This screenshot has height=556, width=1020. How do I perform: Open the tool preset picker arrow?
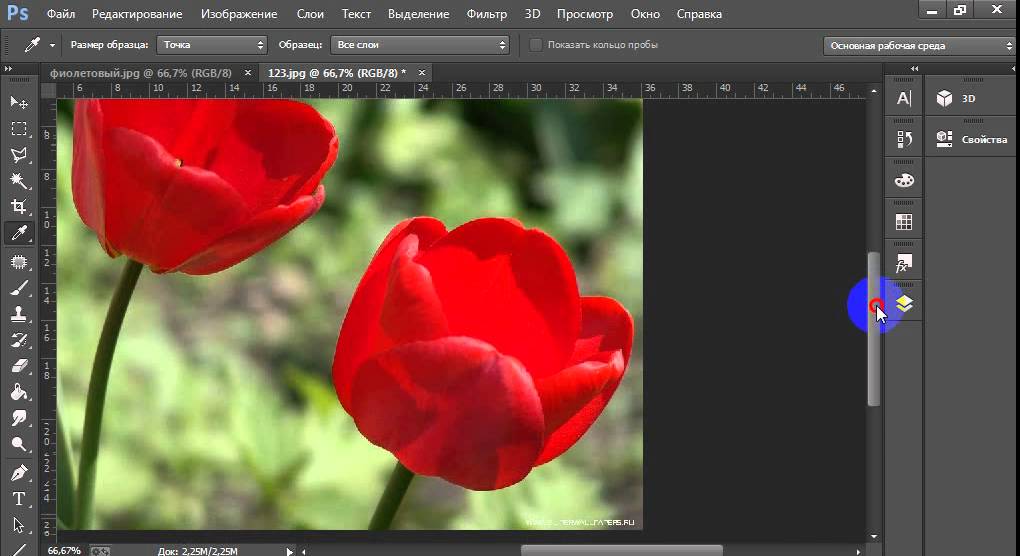[x=52, y=46]
